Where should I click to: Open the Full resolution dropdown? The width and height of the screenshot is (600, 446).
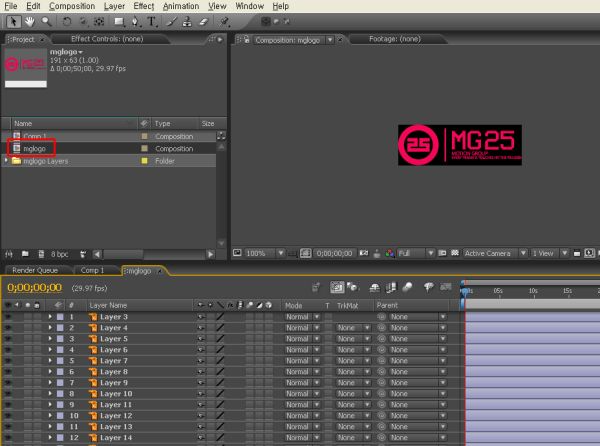[x=416, y=253]
